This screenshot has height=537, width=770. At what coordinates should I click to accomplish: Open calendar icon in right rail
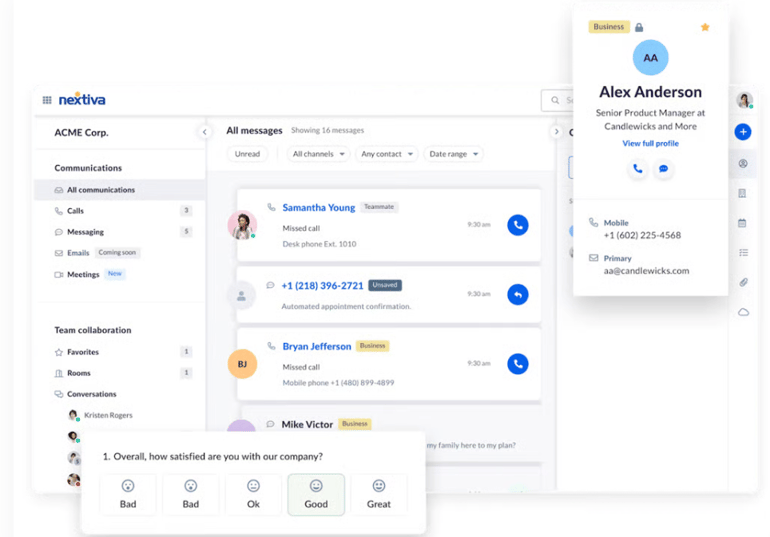[x=742, y=223]
